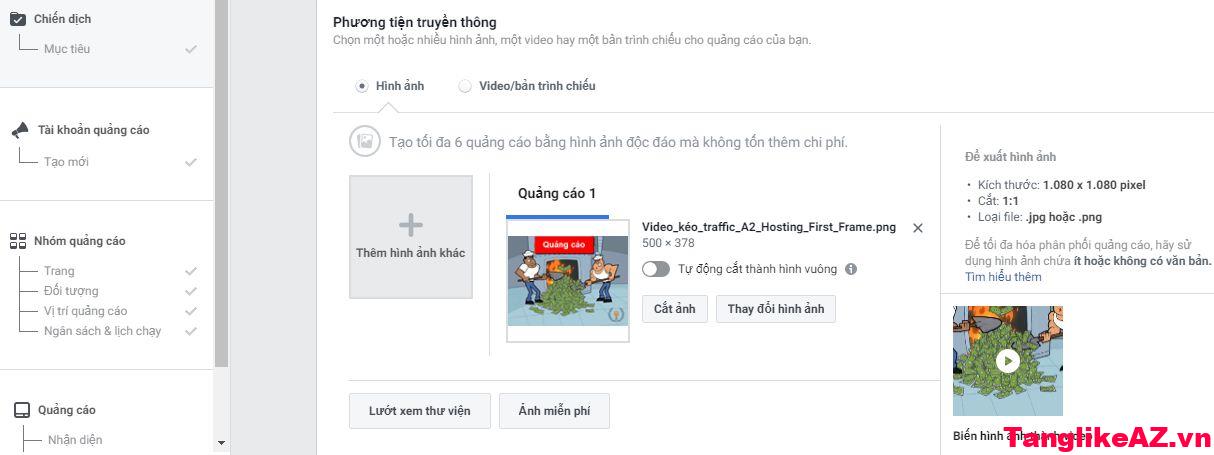The height and width of the screenshot is (455, 1214).
Task: Click the checkmark beside Tạo mới
Action: click(x=191, y=162)
